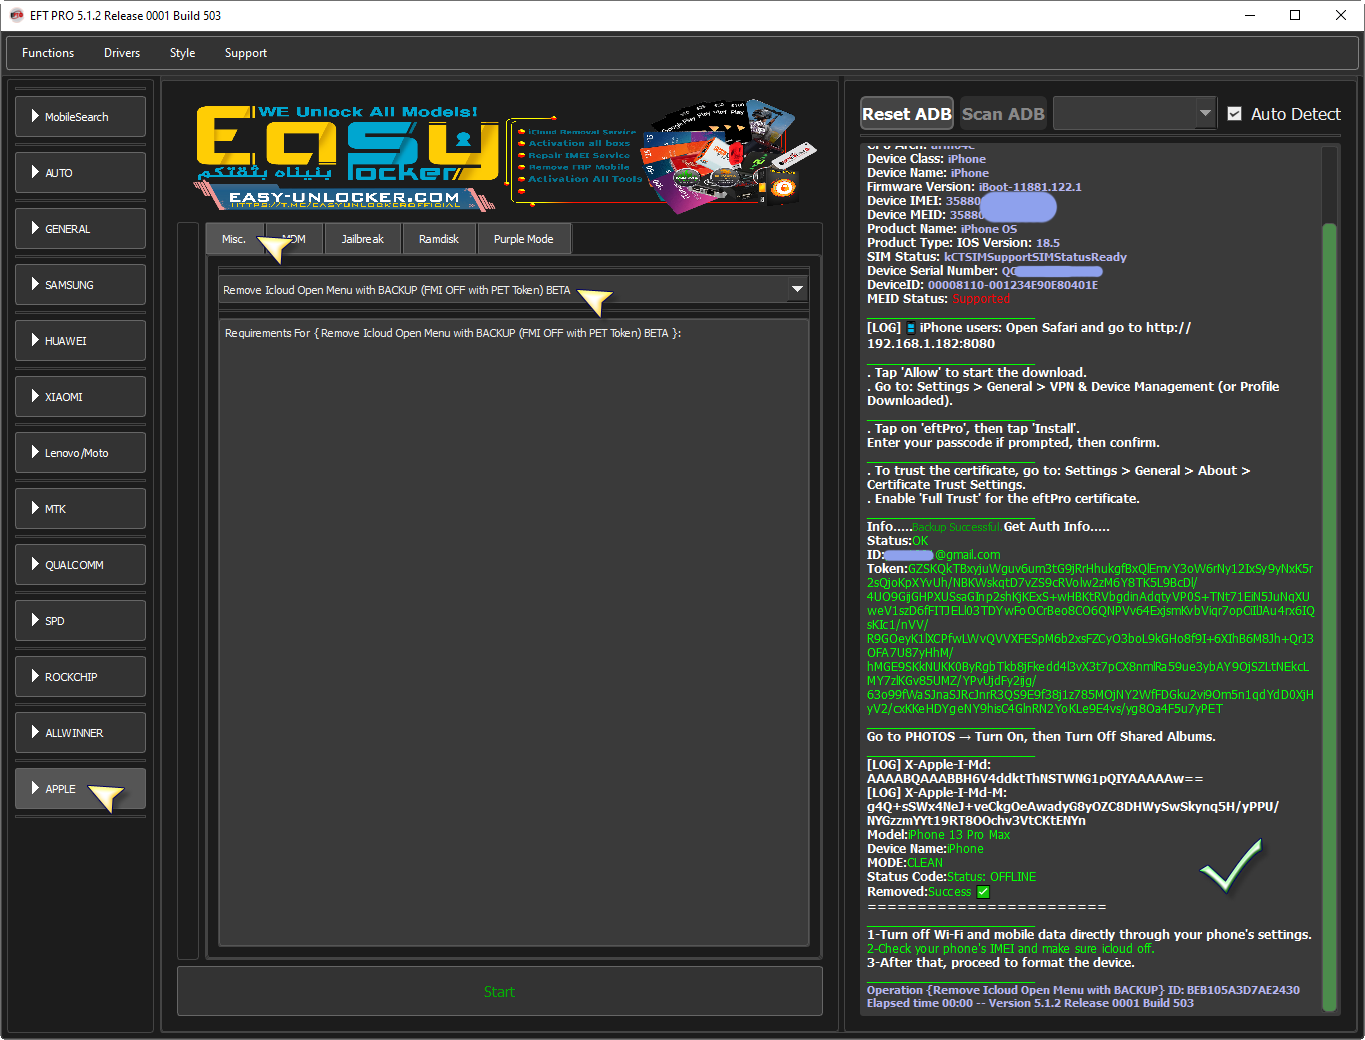Switch to the Purple Mode tab
This screenshot has height=1040, width=1365.
click(524, 239)
